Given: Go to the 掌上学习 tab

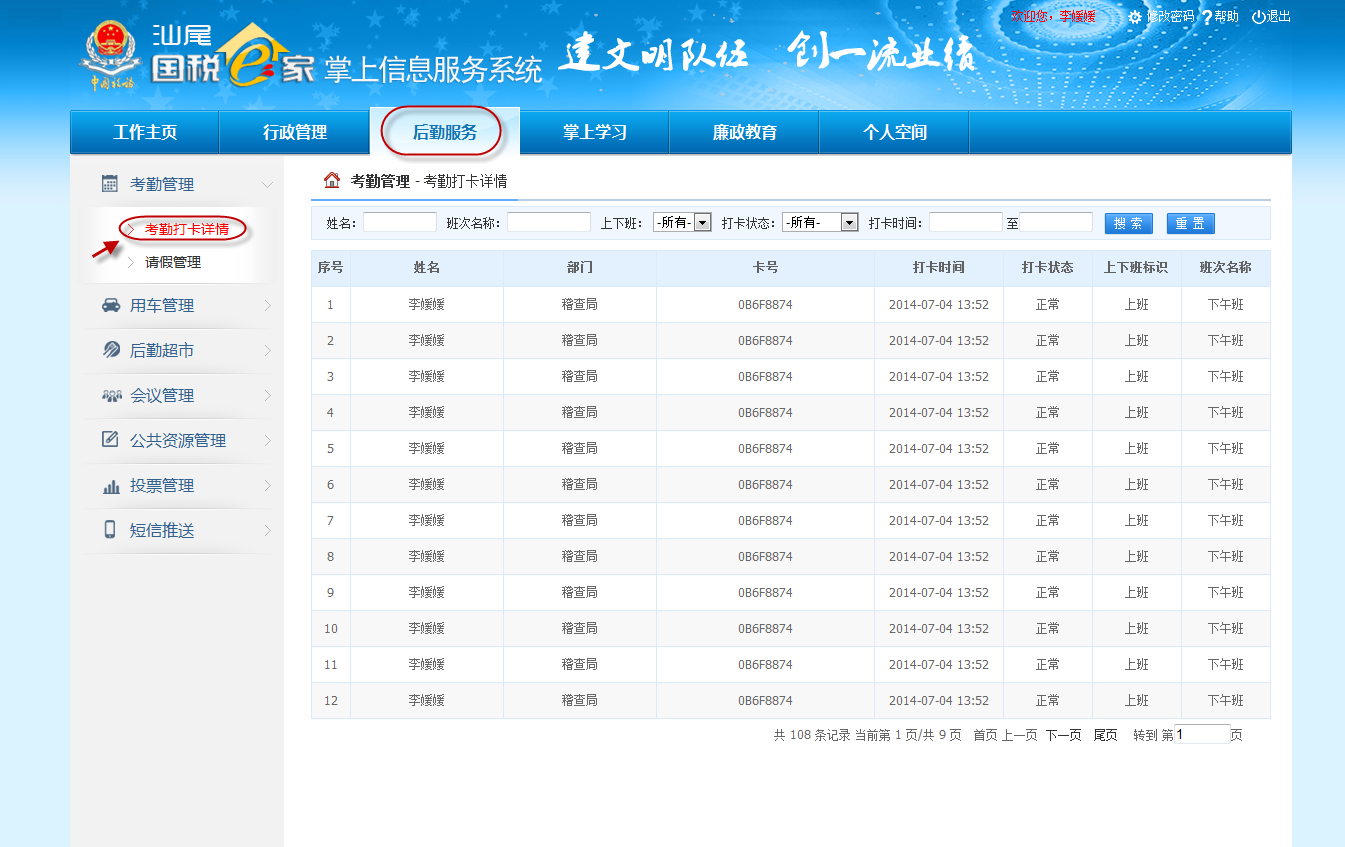Looking at the screenshot, I should (x=595, y=132).
